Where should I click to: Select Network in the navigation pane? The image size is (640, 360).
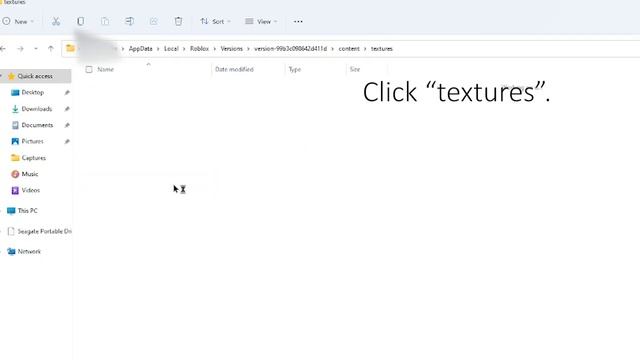pos(29,251)
